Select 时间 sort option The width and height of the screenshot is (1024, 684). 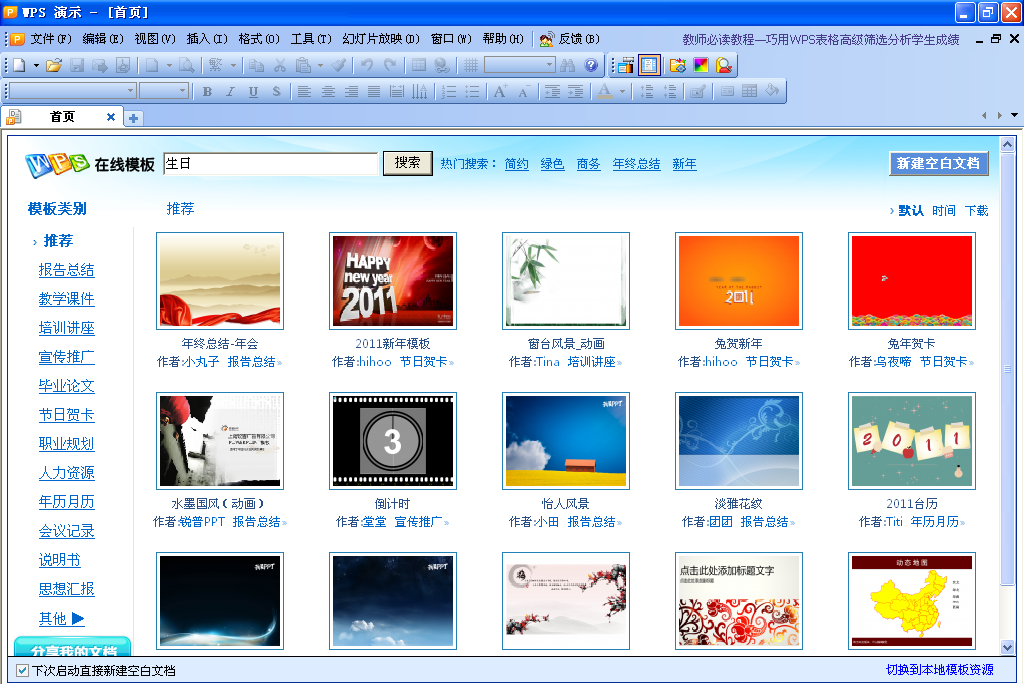pos(943,211)
